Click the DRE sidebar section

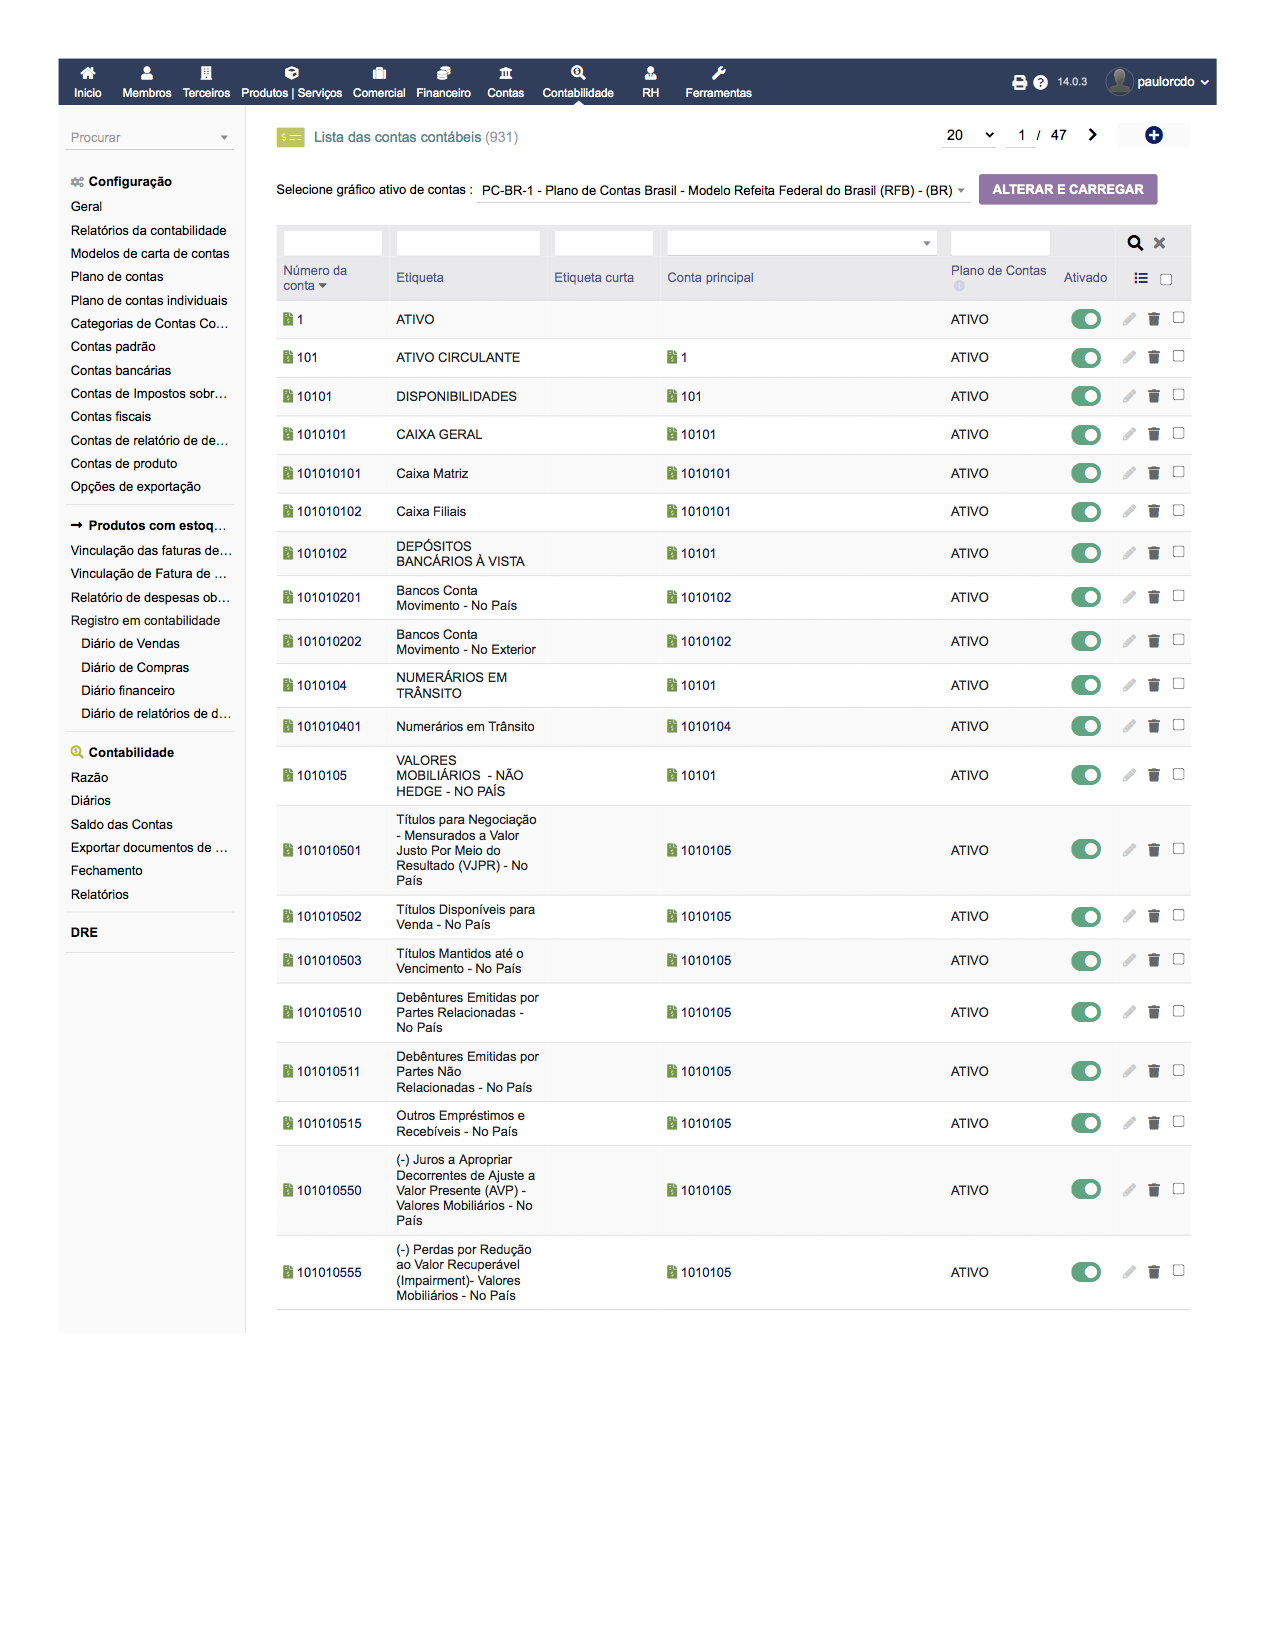click(84, 932)
